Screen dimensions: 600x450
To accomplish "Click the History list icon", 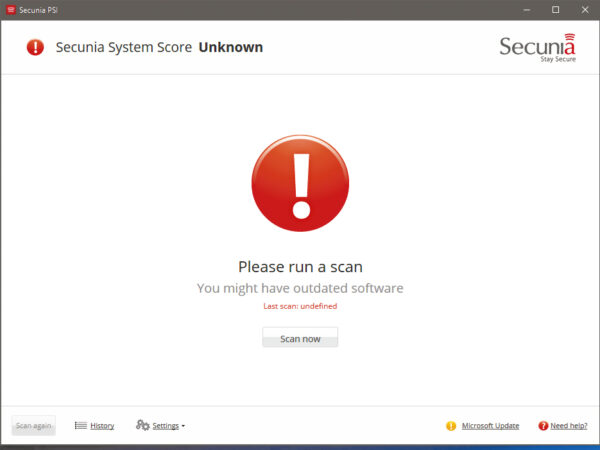I will 80,425.
